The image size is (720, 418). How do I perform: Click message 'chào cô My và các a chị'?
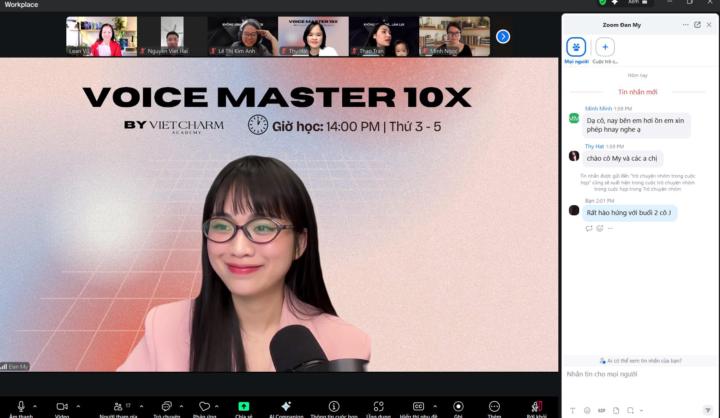tap(622, 158)
